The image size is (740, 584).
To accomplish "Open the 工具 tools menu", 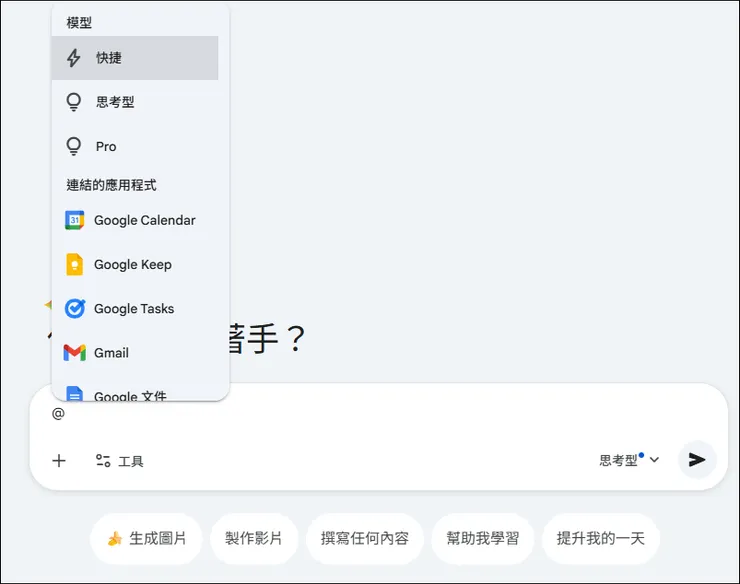I will coord(119,461).
